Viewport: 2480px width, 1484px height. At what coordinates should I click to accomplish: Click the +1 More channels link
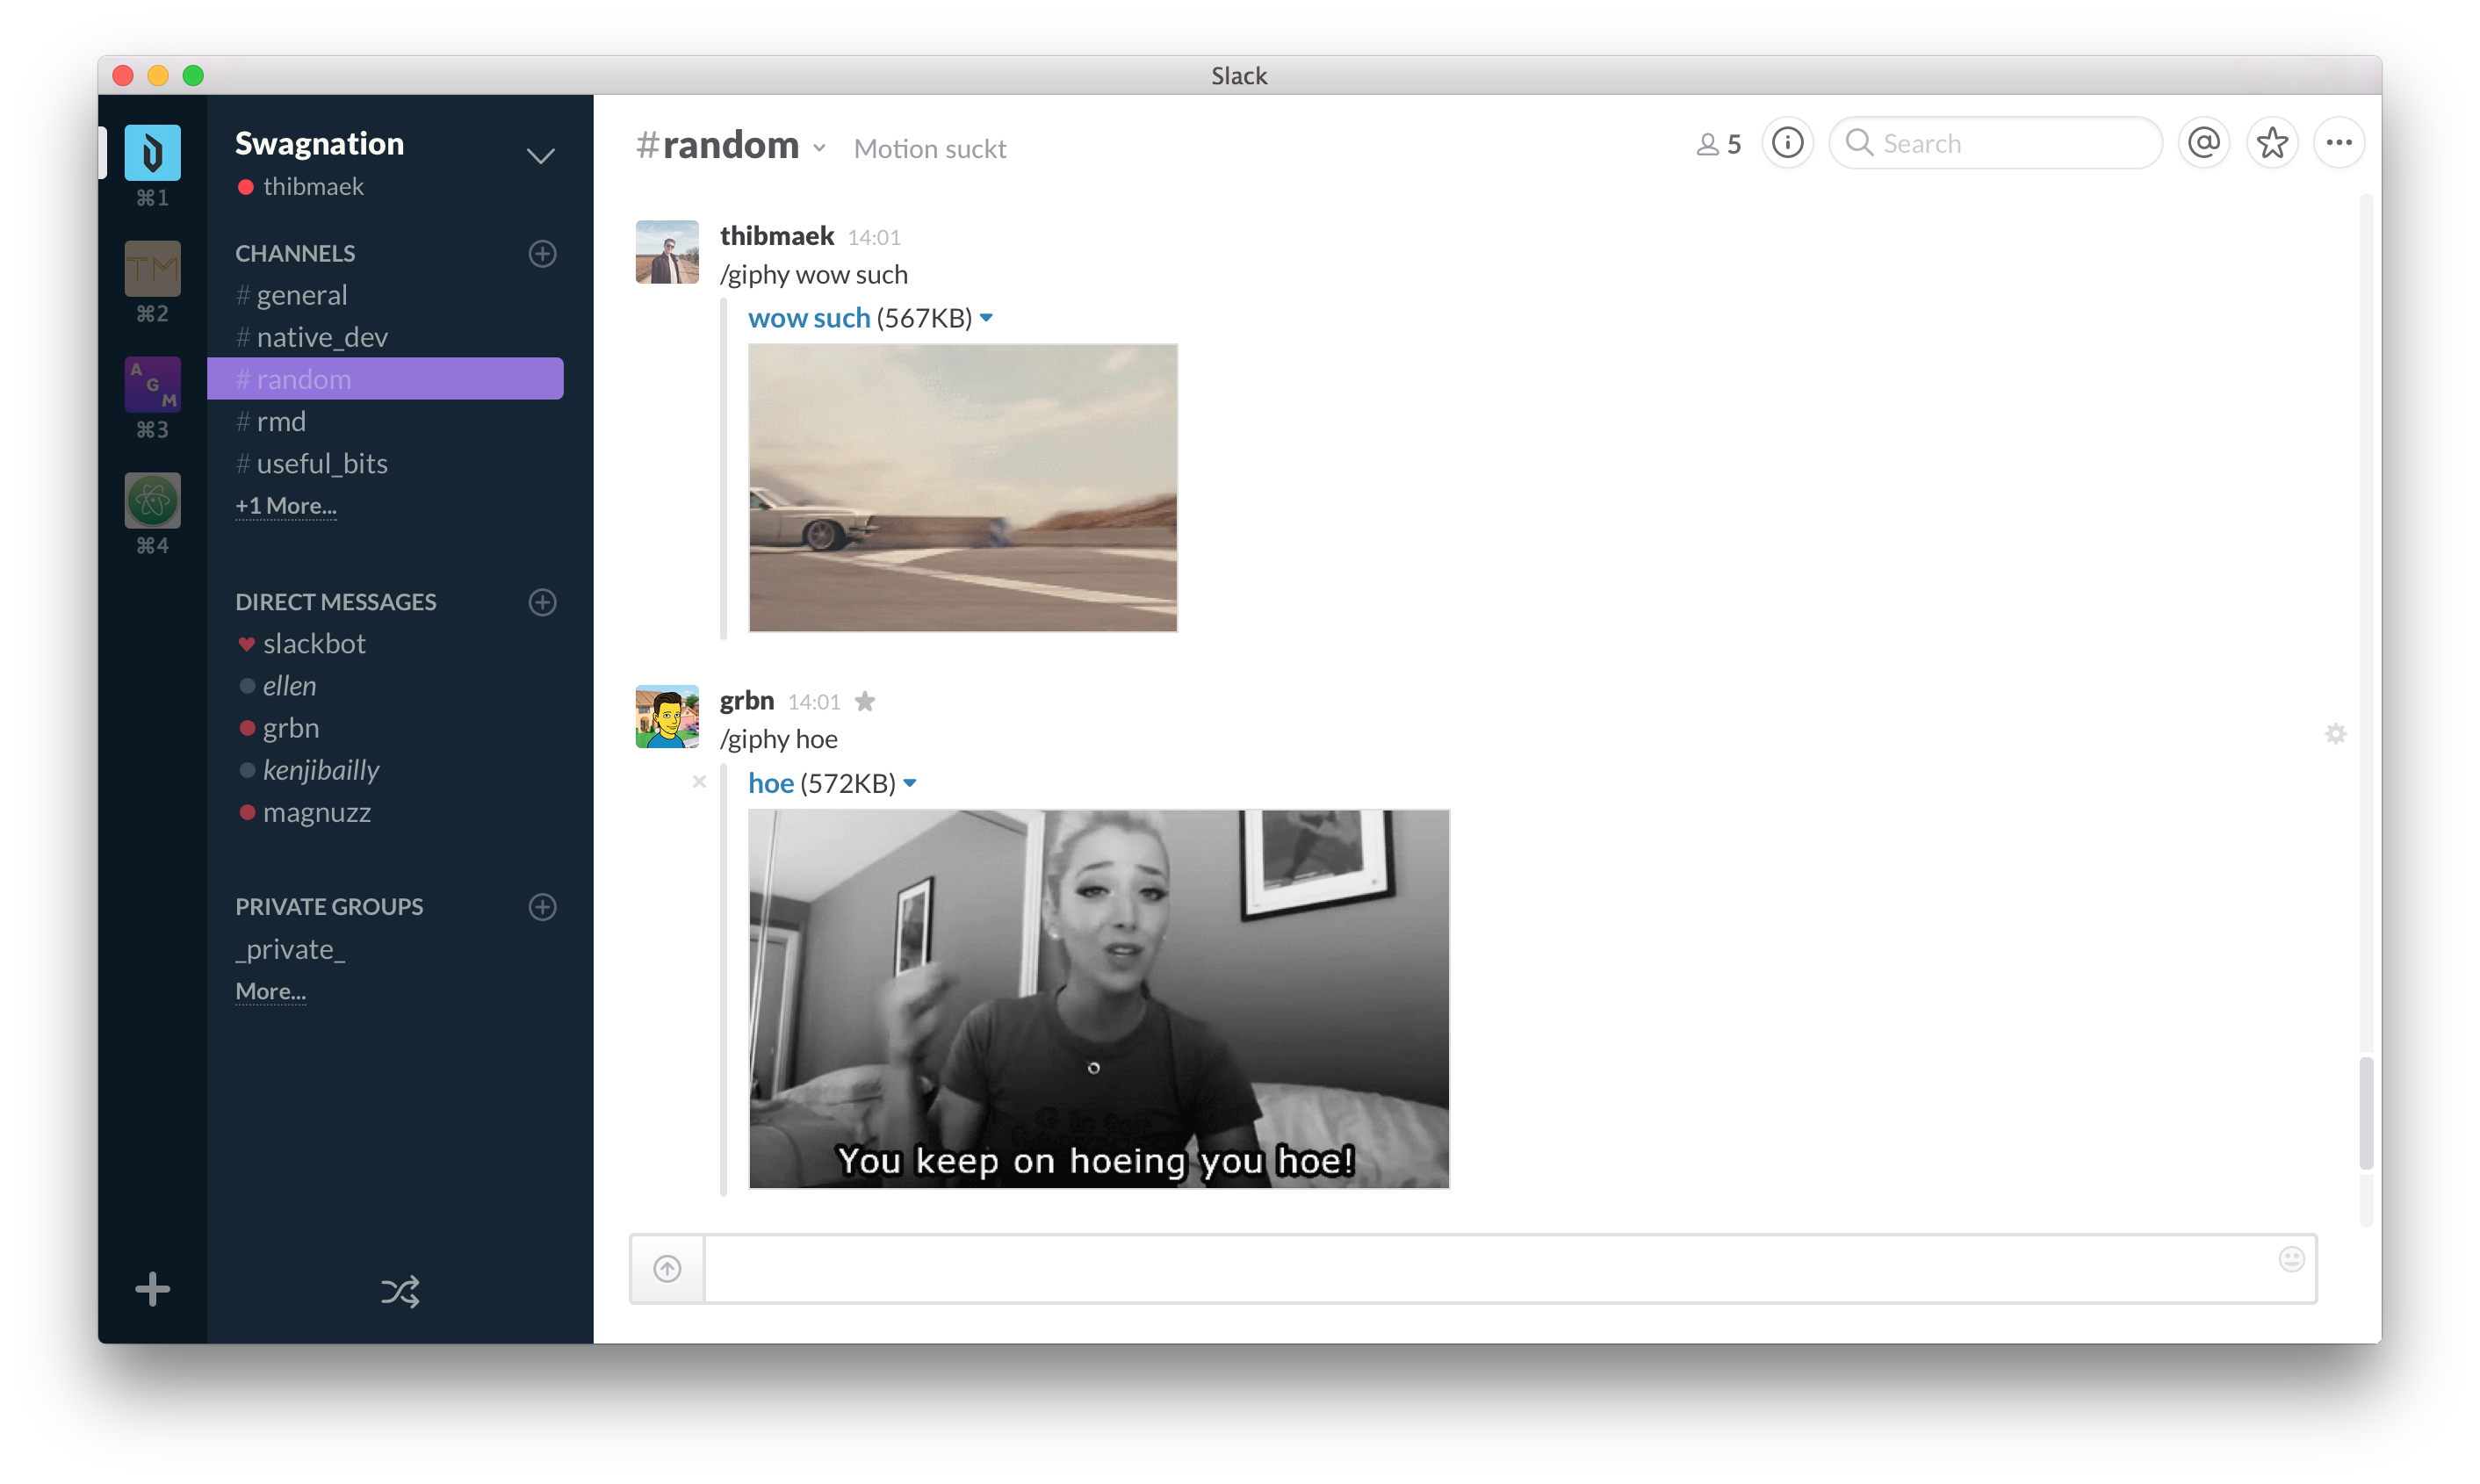pyautogui.click(x=286, y=506)
